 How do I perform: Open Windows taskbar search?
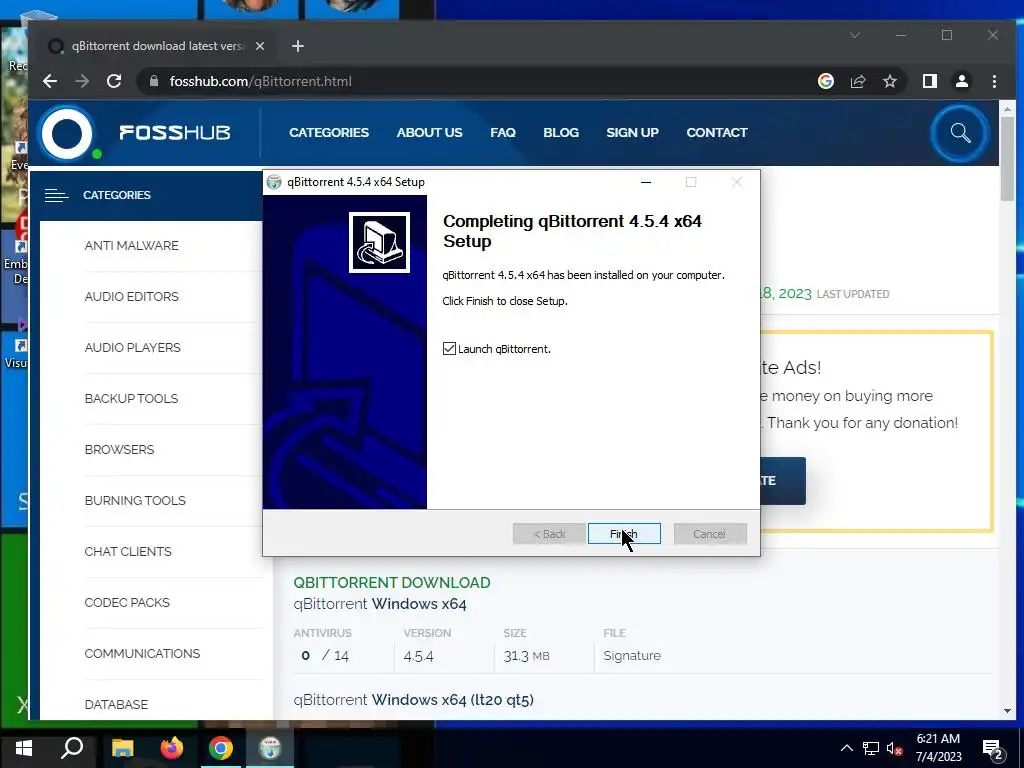[x=72, y=748]
